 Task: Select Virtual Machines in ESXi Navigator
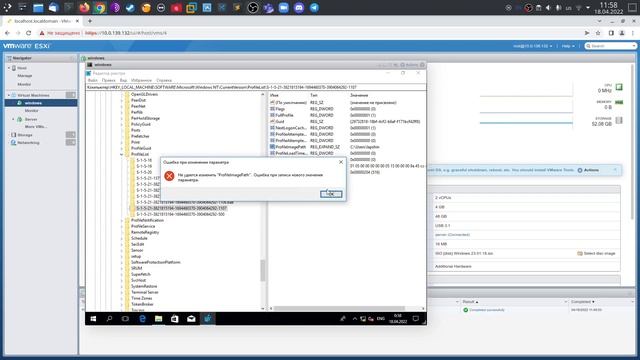click(x=33, y=95)
